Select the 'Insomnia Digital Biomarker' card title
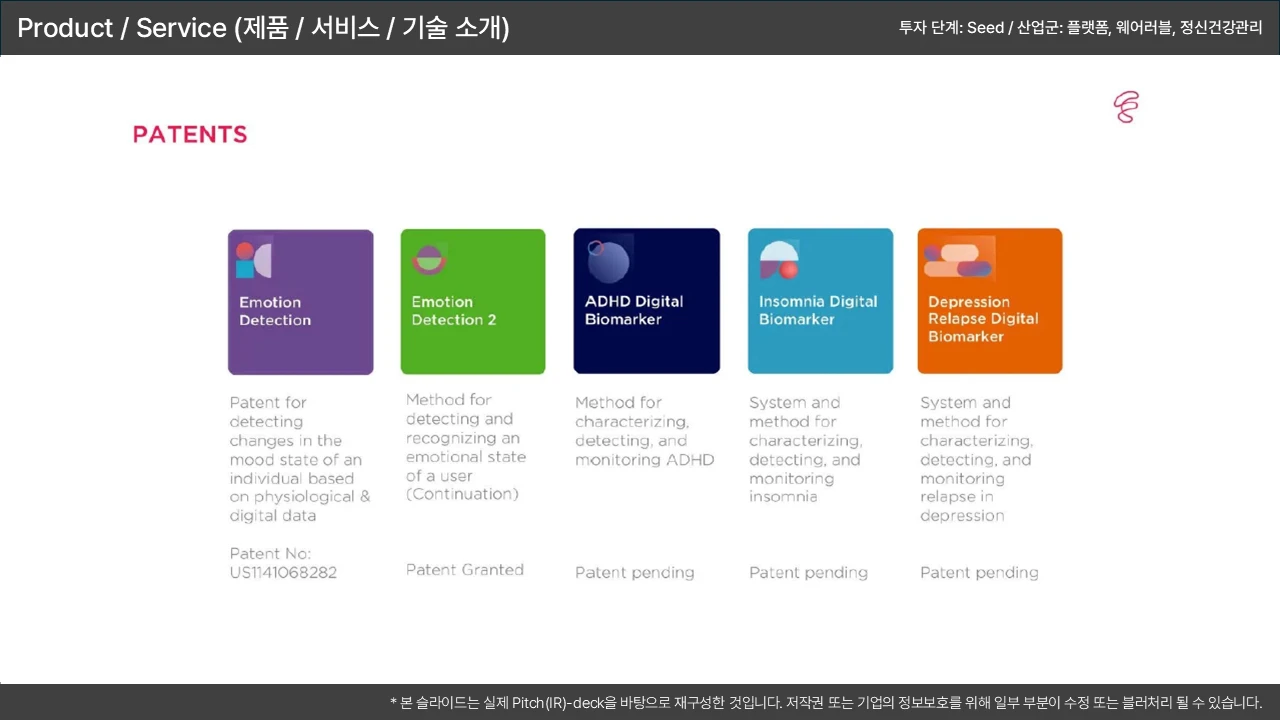1280x720 pixels. coord(817,310)
